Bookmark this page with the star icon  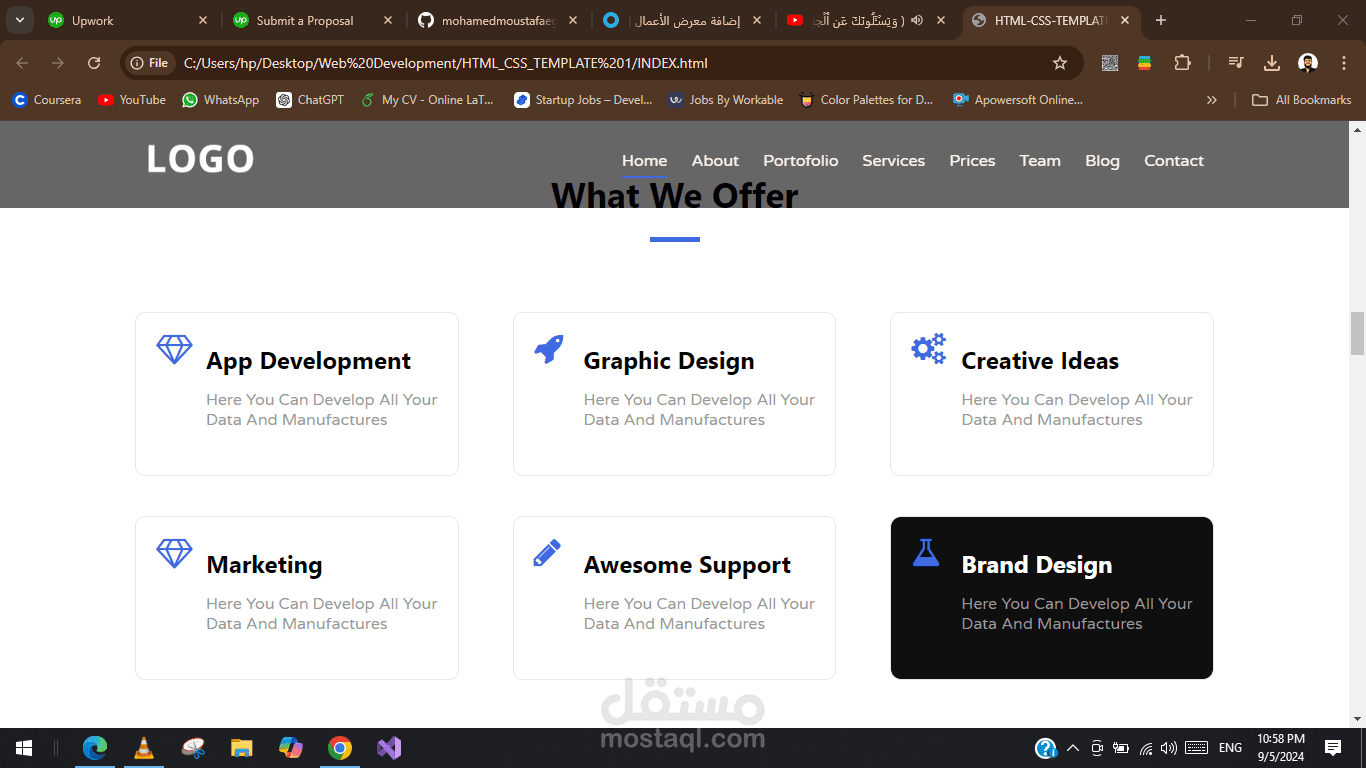(x=1060, y=63)
